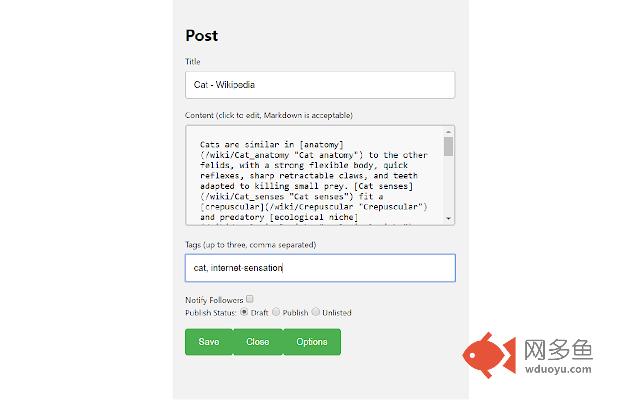Click the Post heading
The width and height of the screenshot is (640, 400).
point(202,36)
